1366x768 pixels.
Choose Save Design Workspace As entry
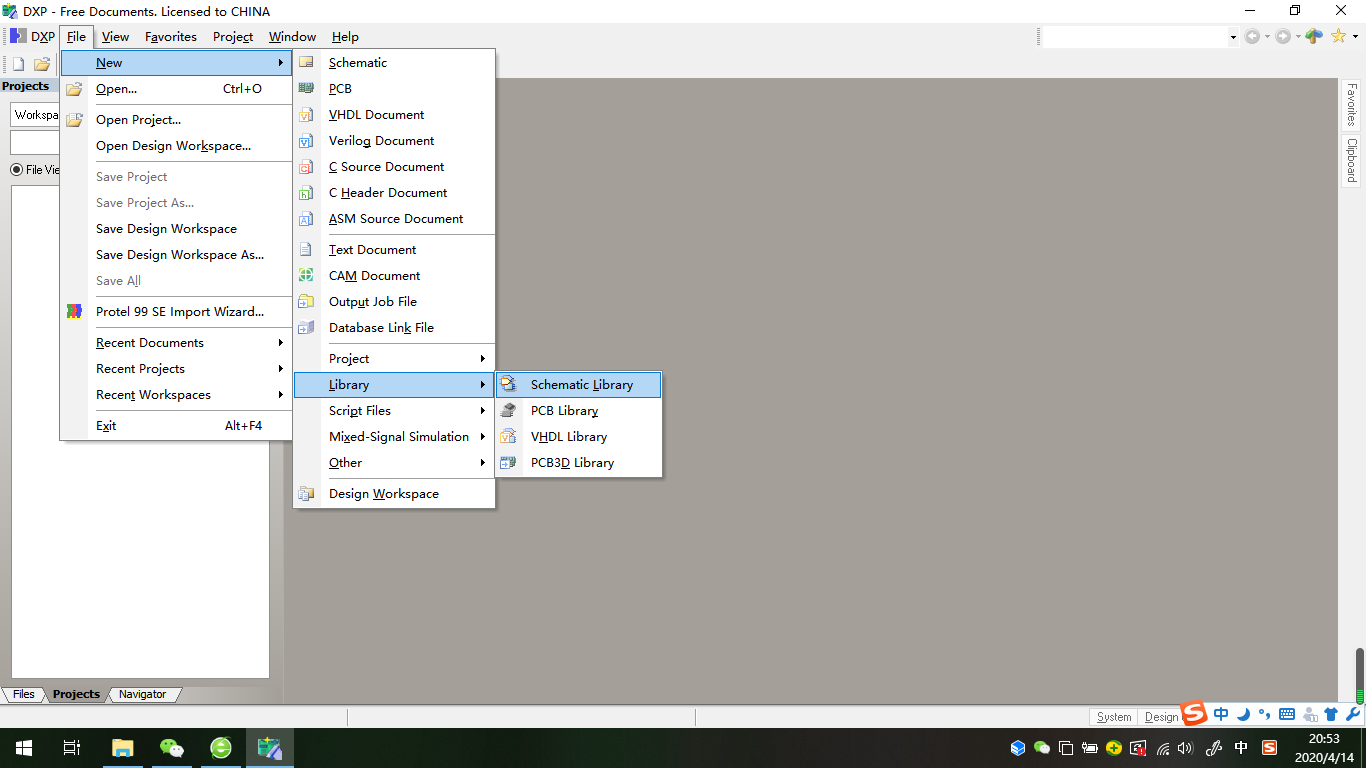[x=176, y=254]
